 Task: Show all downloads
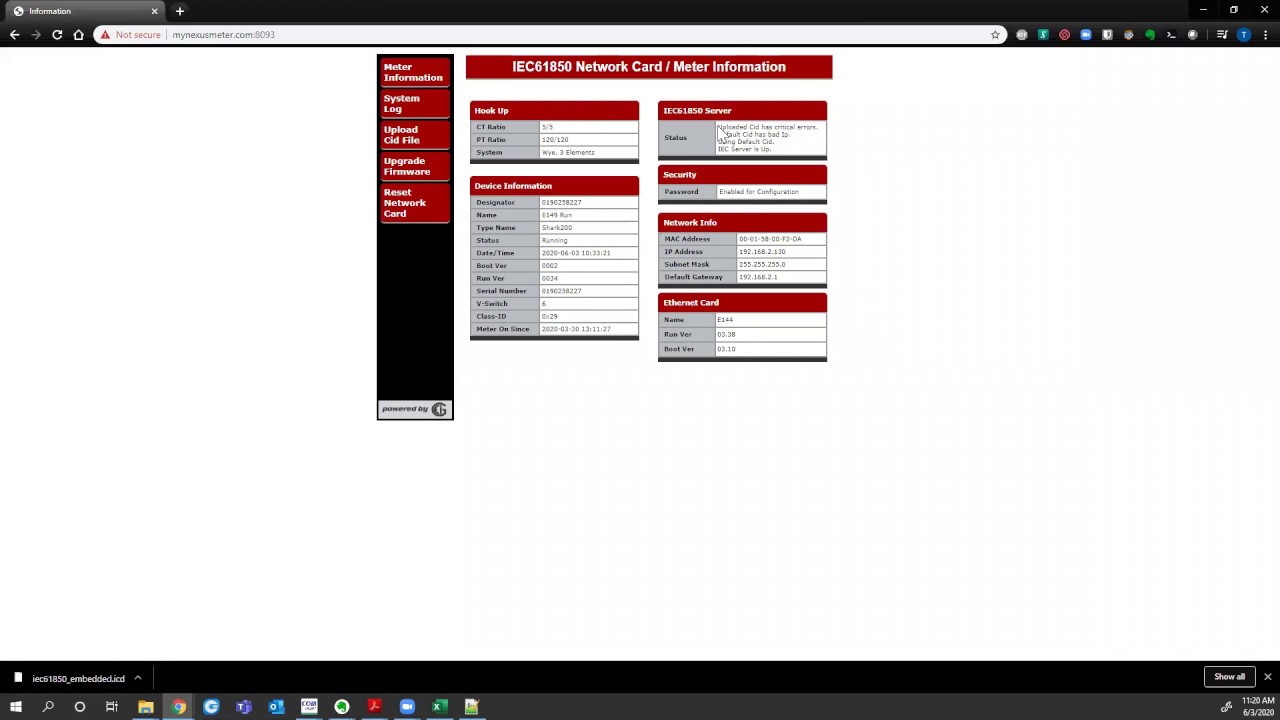point(1229,677)
